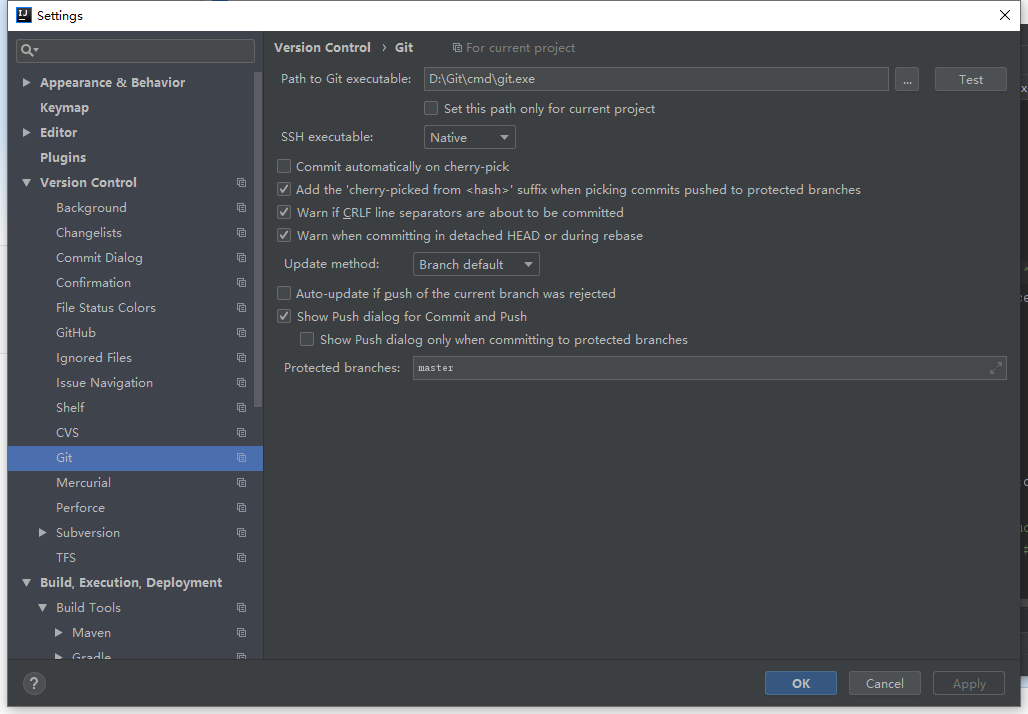The height and width of the screenshot is (714, 1028).
Task: Check Set this path only for current project
Action: pyautogui.click(x=430, y=107)
